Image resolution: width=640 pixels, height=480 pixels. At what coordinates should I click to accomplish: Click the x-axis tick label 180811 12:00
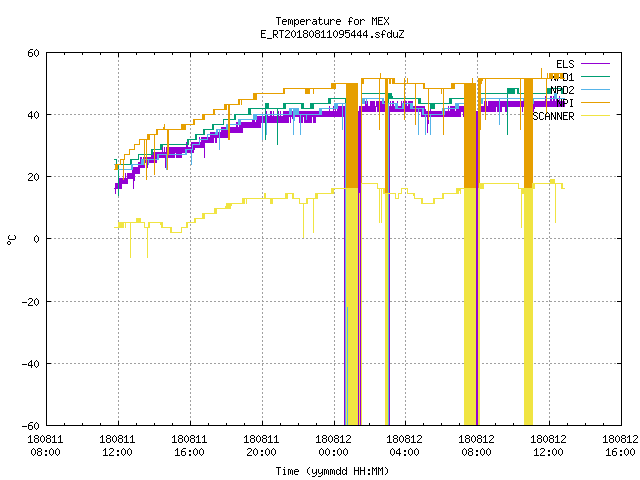tap(117, 446)
